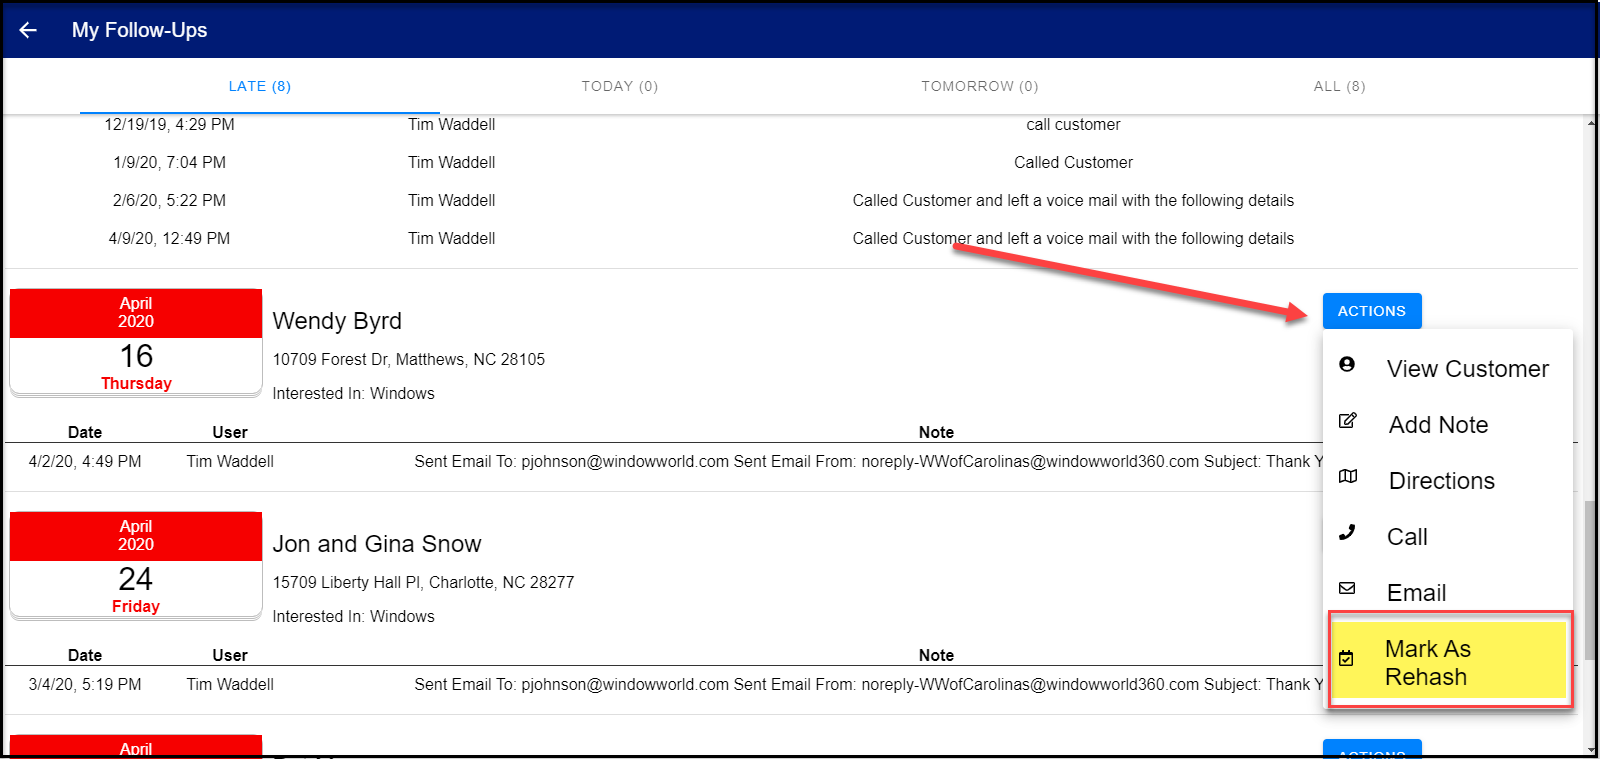Click address 10709 Forest Dr, Matthews

[x=409, y=359]
